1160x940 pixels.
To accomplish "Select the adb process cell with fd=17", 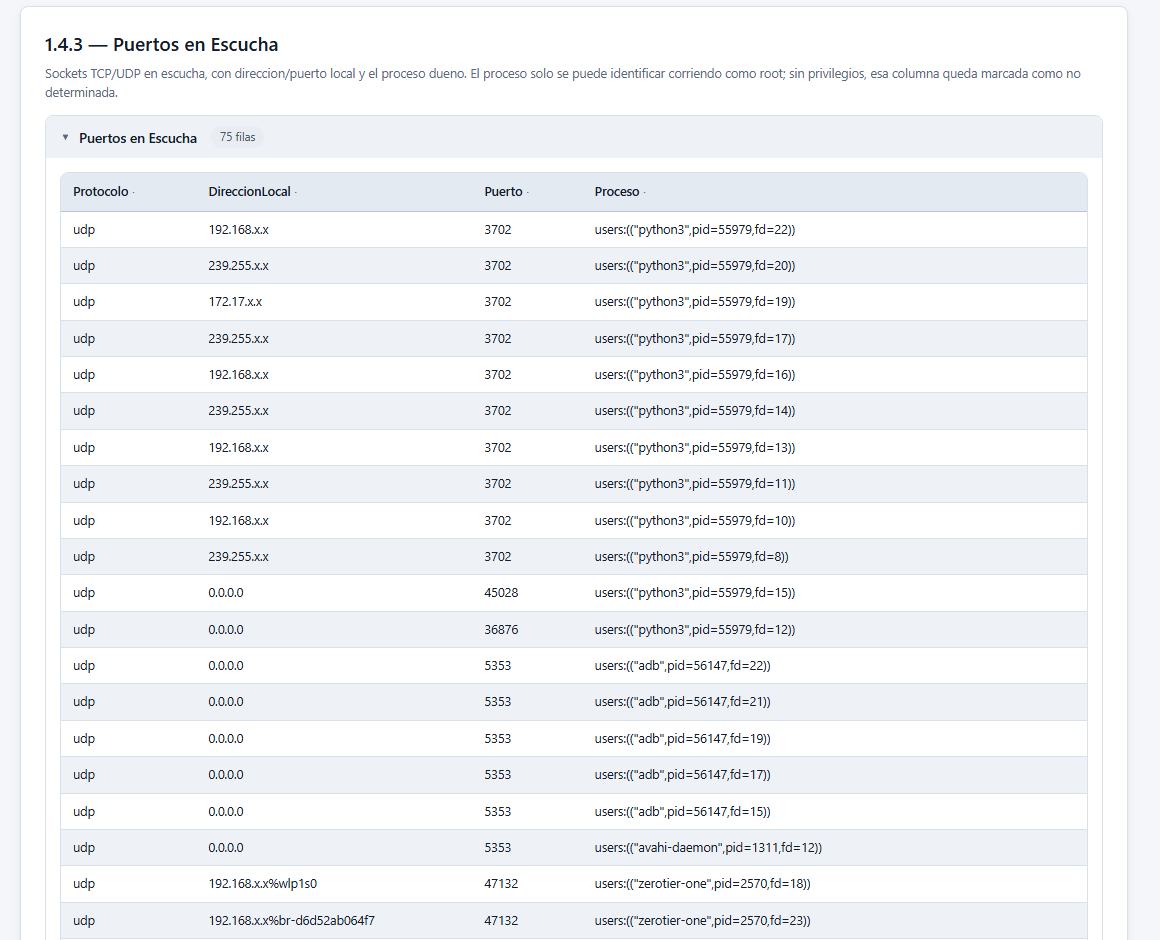I will 682,774.
